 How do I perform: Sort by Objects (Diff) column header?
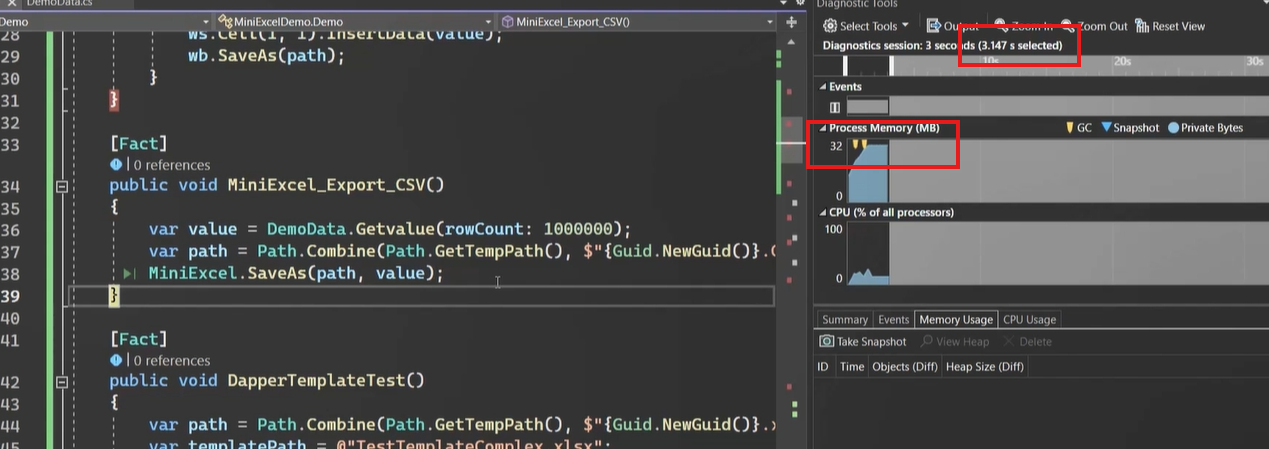click(x=905, y=367)
